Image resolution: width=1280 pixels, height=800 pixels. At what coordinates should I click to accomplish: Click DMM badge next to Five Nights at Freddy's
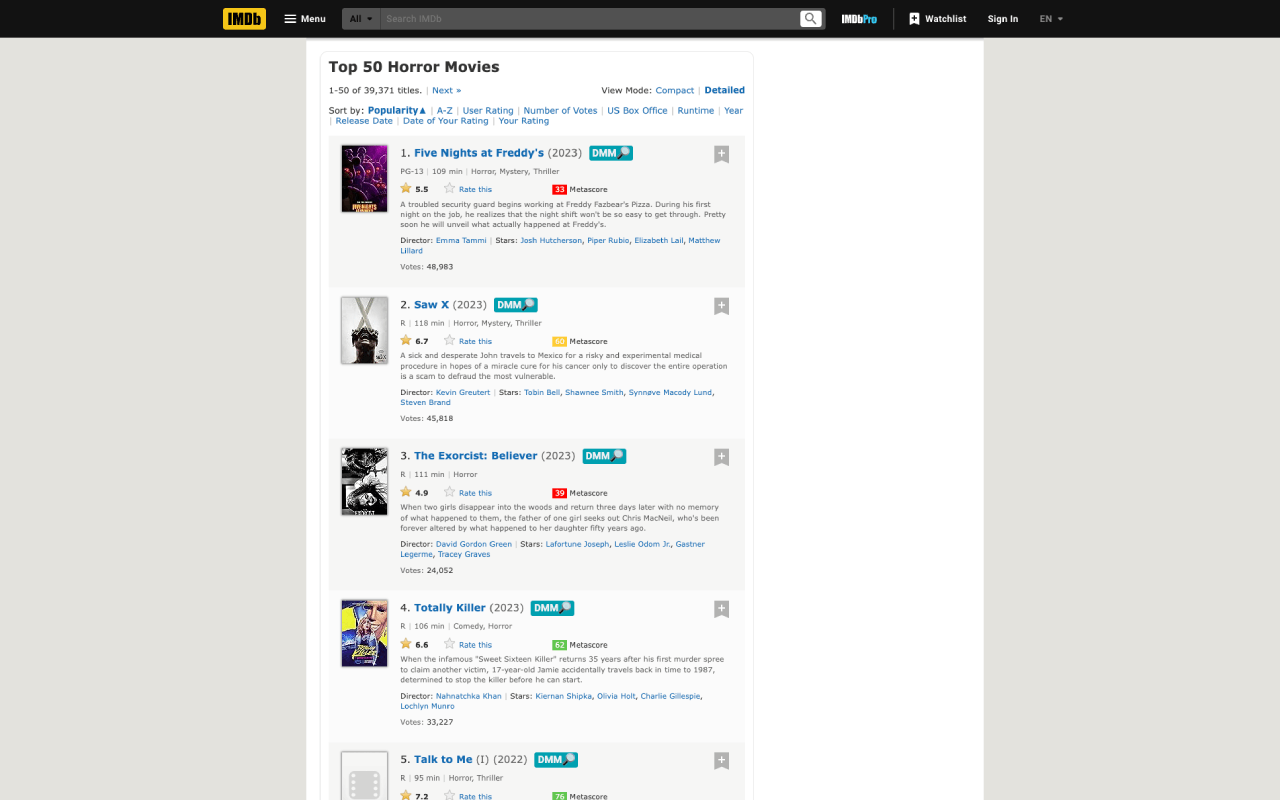pos(611,153)
